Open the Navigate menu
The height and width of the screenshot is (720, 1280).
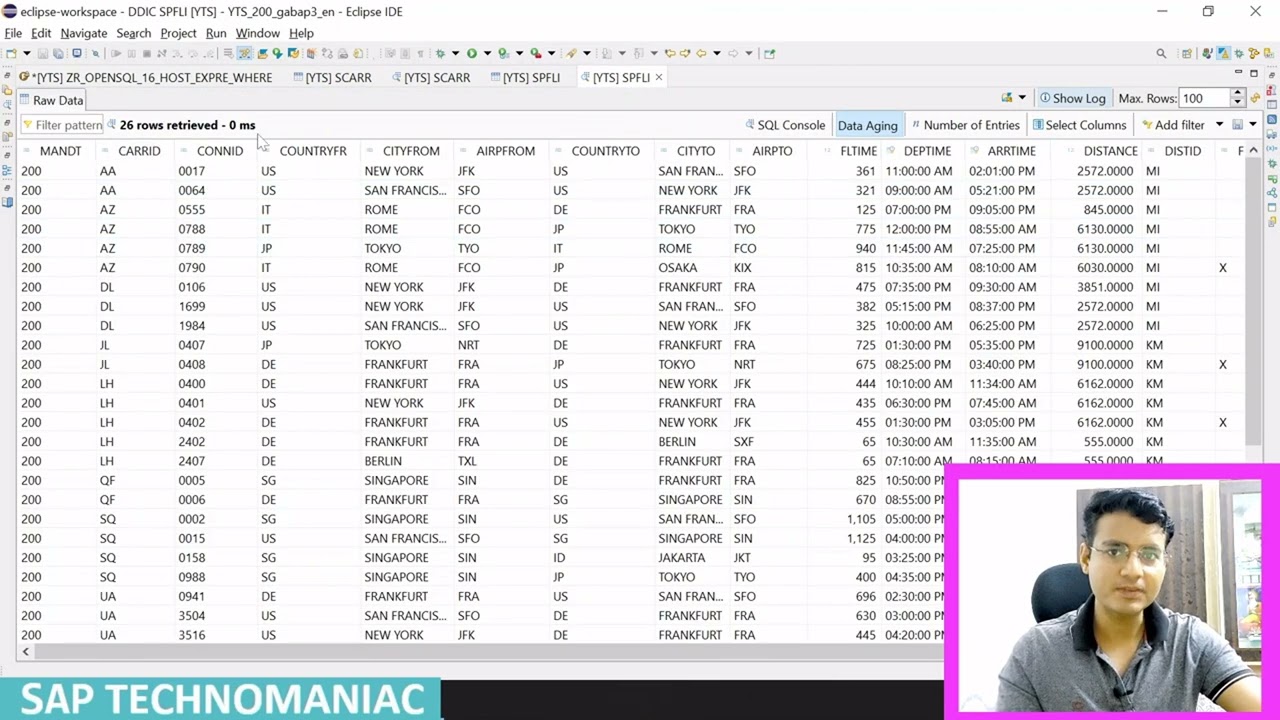click(x=83, y=33)
